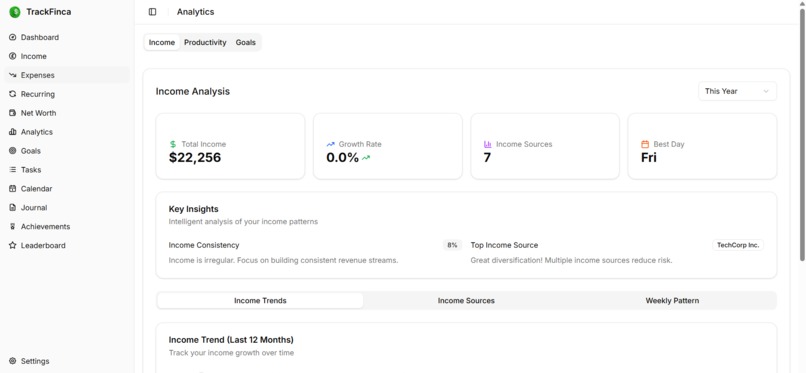Click the Income sidebar coin icon
The image size is (806, 373).
pyautogui.click(x=13, y=57)
